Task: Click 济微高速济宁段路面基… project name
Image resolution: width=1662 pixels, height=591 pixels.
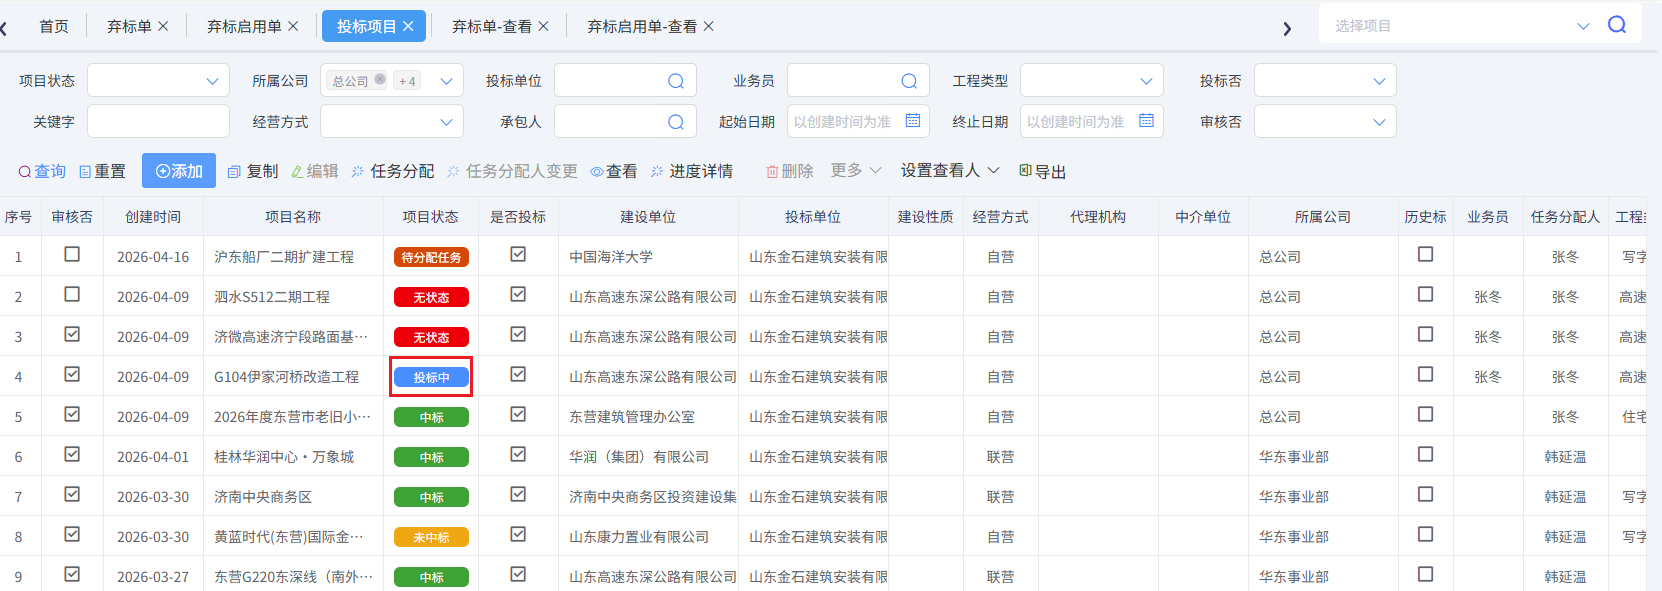Action: pos(291,337)
